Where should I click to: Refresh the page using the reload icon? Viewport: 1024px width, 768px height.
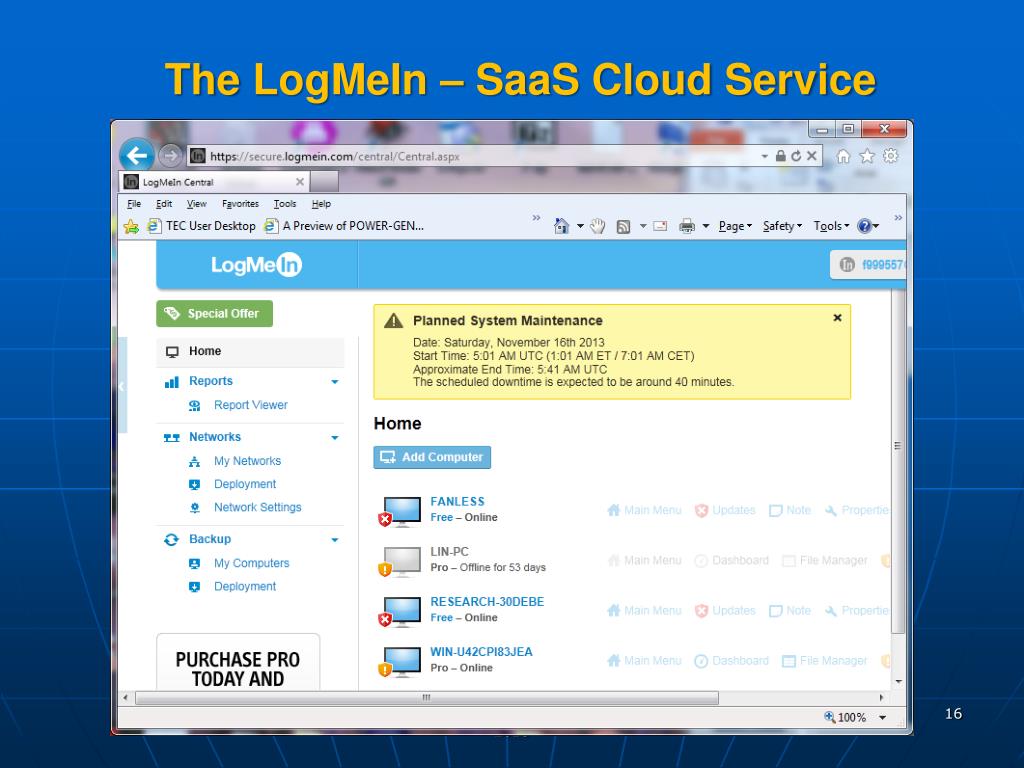coord(795,156)
